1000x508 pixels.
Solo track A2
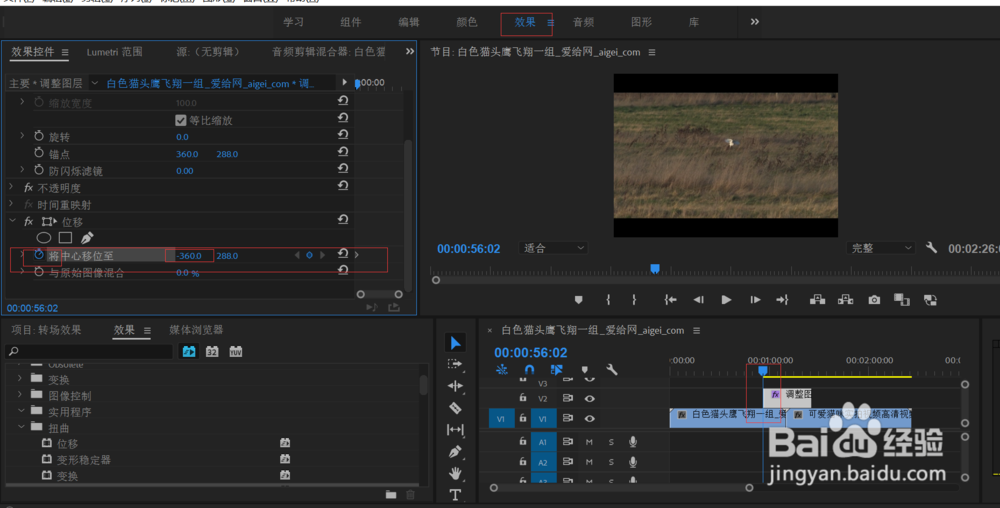(611, 462)
